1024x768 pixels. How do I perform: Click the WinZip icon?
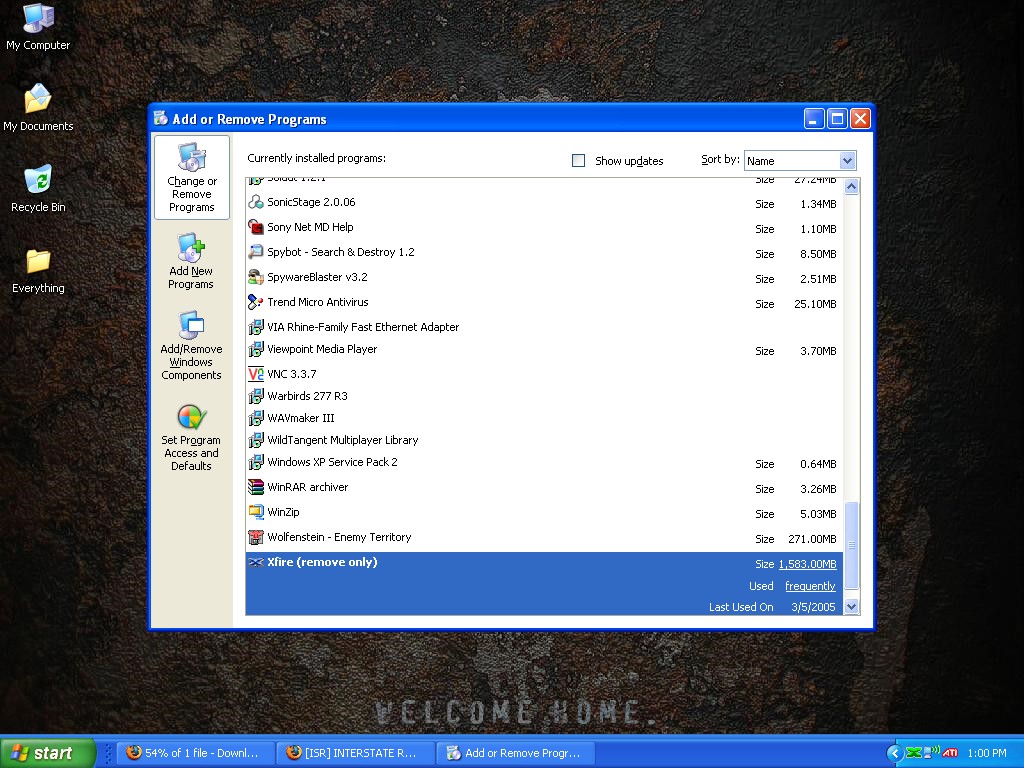[x=255, y=512]
